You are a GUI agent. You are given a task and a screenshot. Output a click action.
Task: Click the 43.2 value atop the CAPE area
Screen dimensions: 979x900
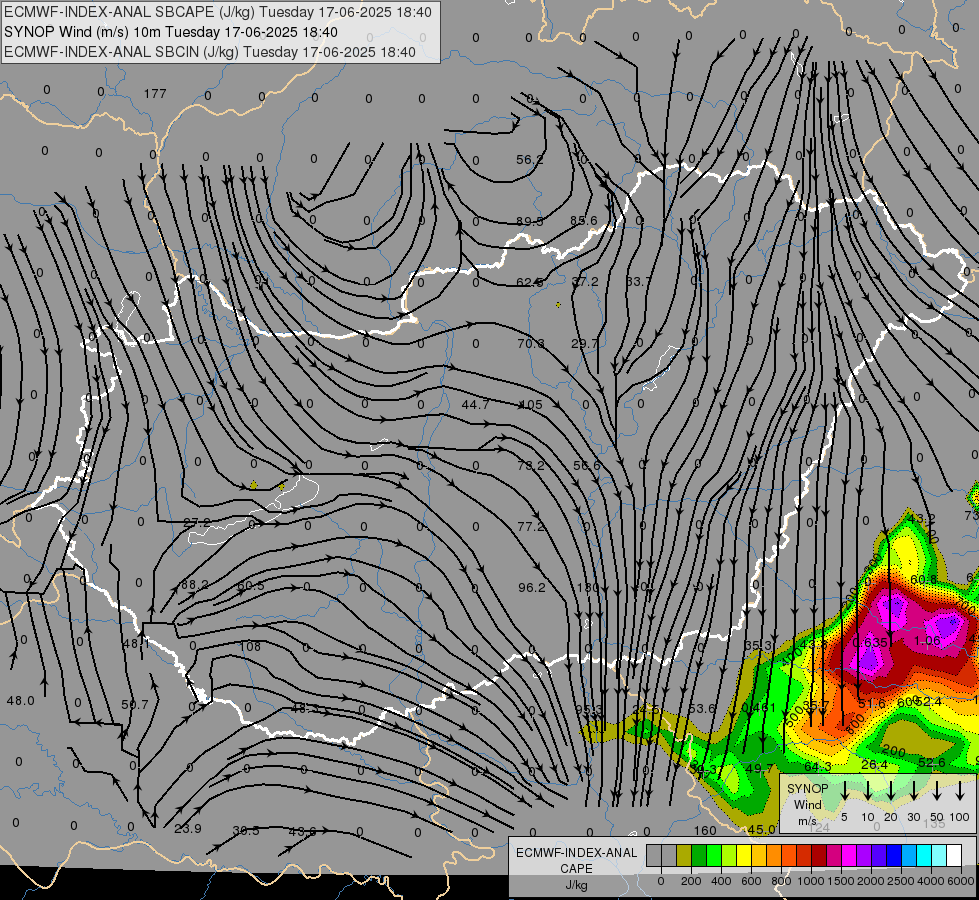(921, 519)
